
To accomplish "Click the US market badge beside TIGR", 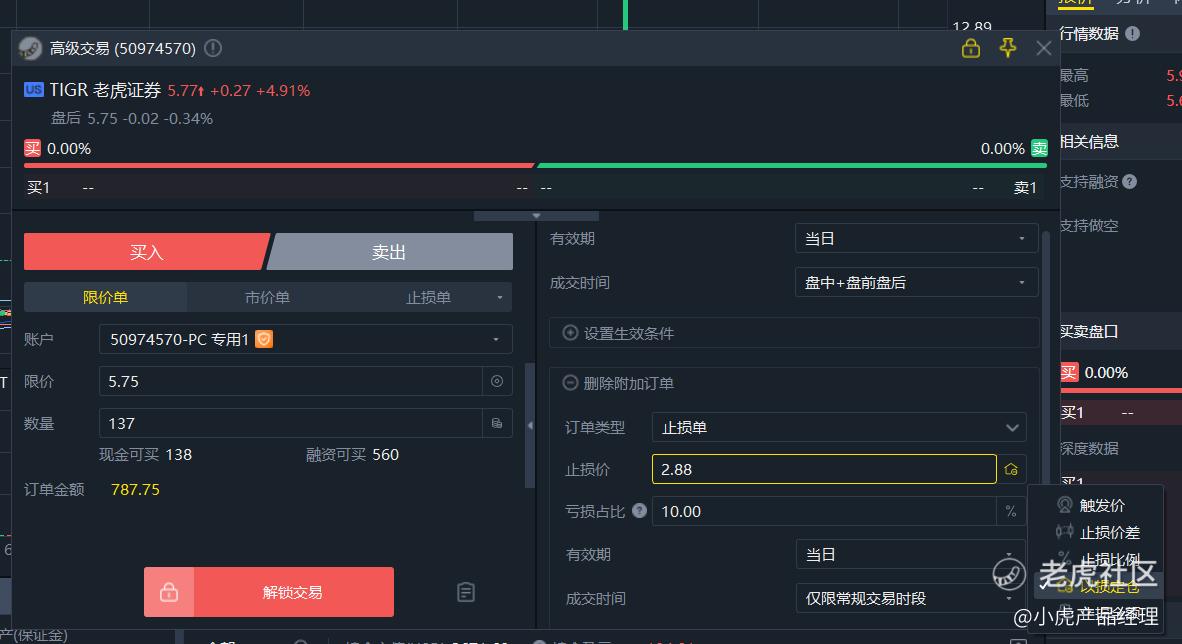I will point(34,90).
